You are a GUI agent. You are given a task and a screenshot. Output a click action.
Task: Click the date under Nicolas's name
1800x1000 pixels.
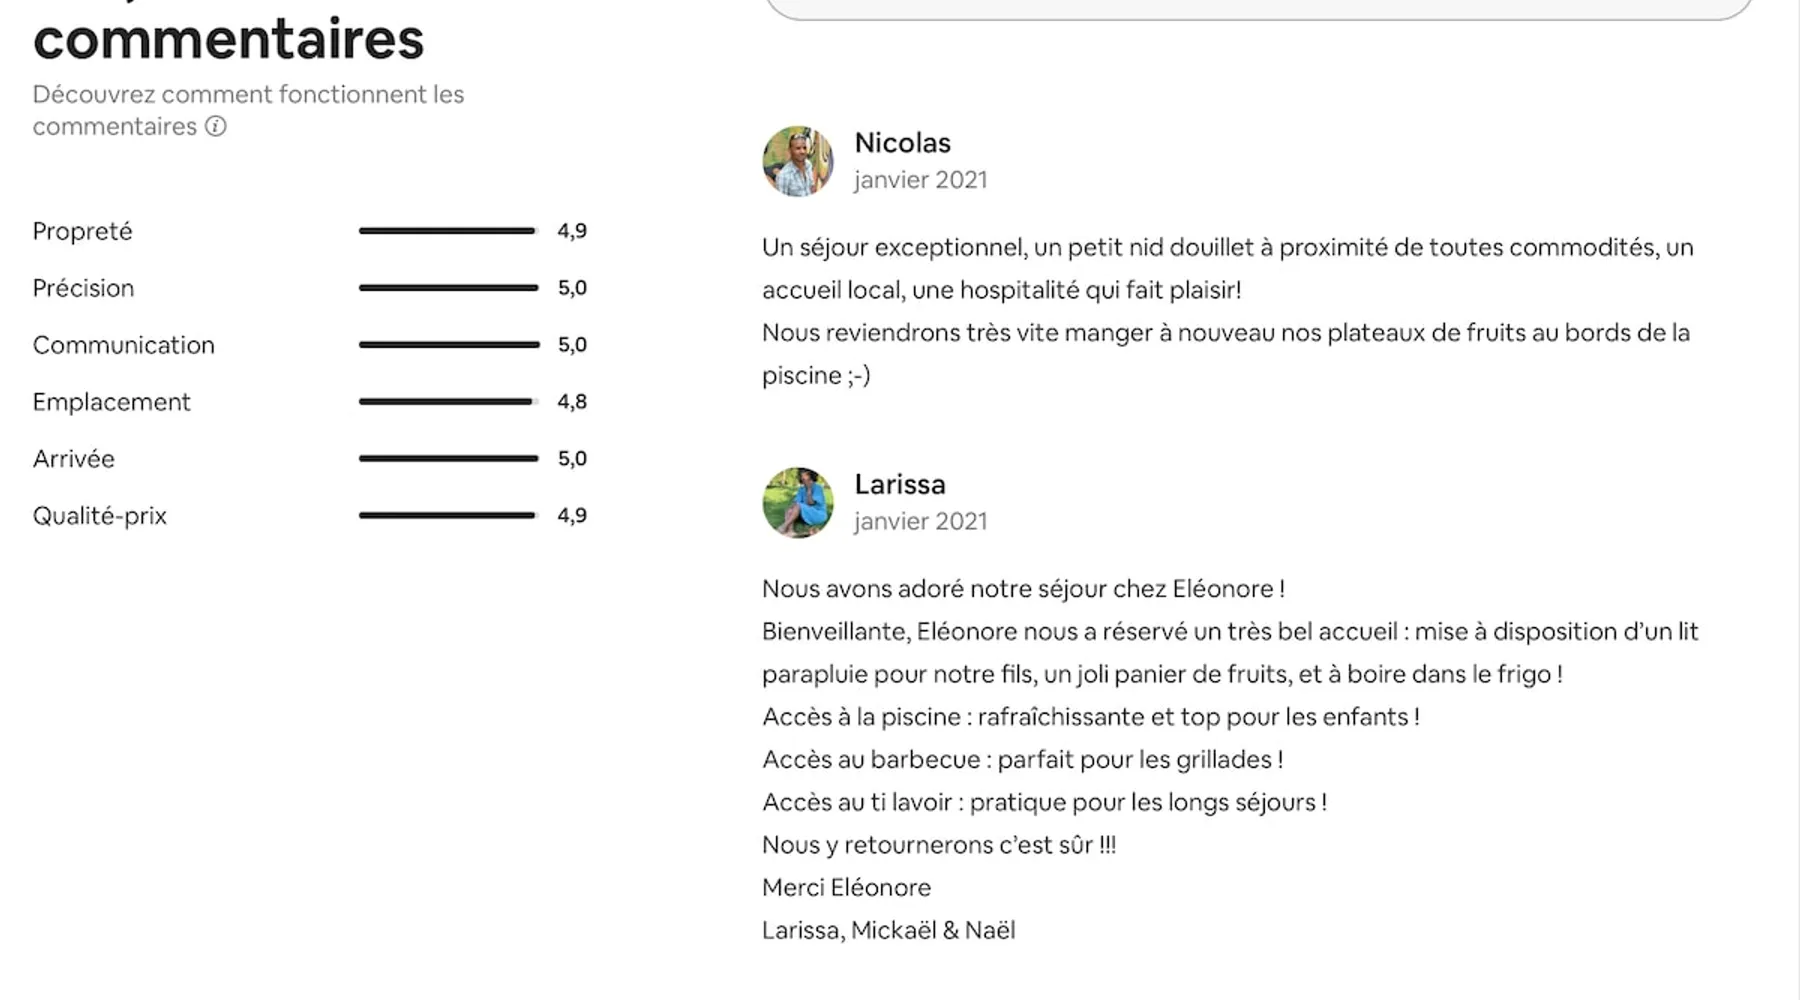point(920,180)
